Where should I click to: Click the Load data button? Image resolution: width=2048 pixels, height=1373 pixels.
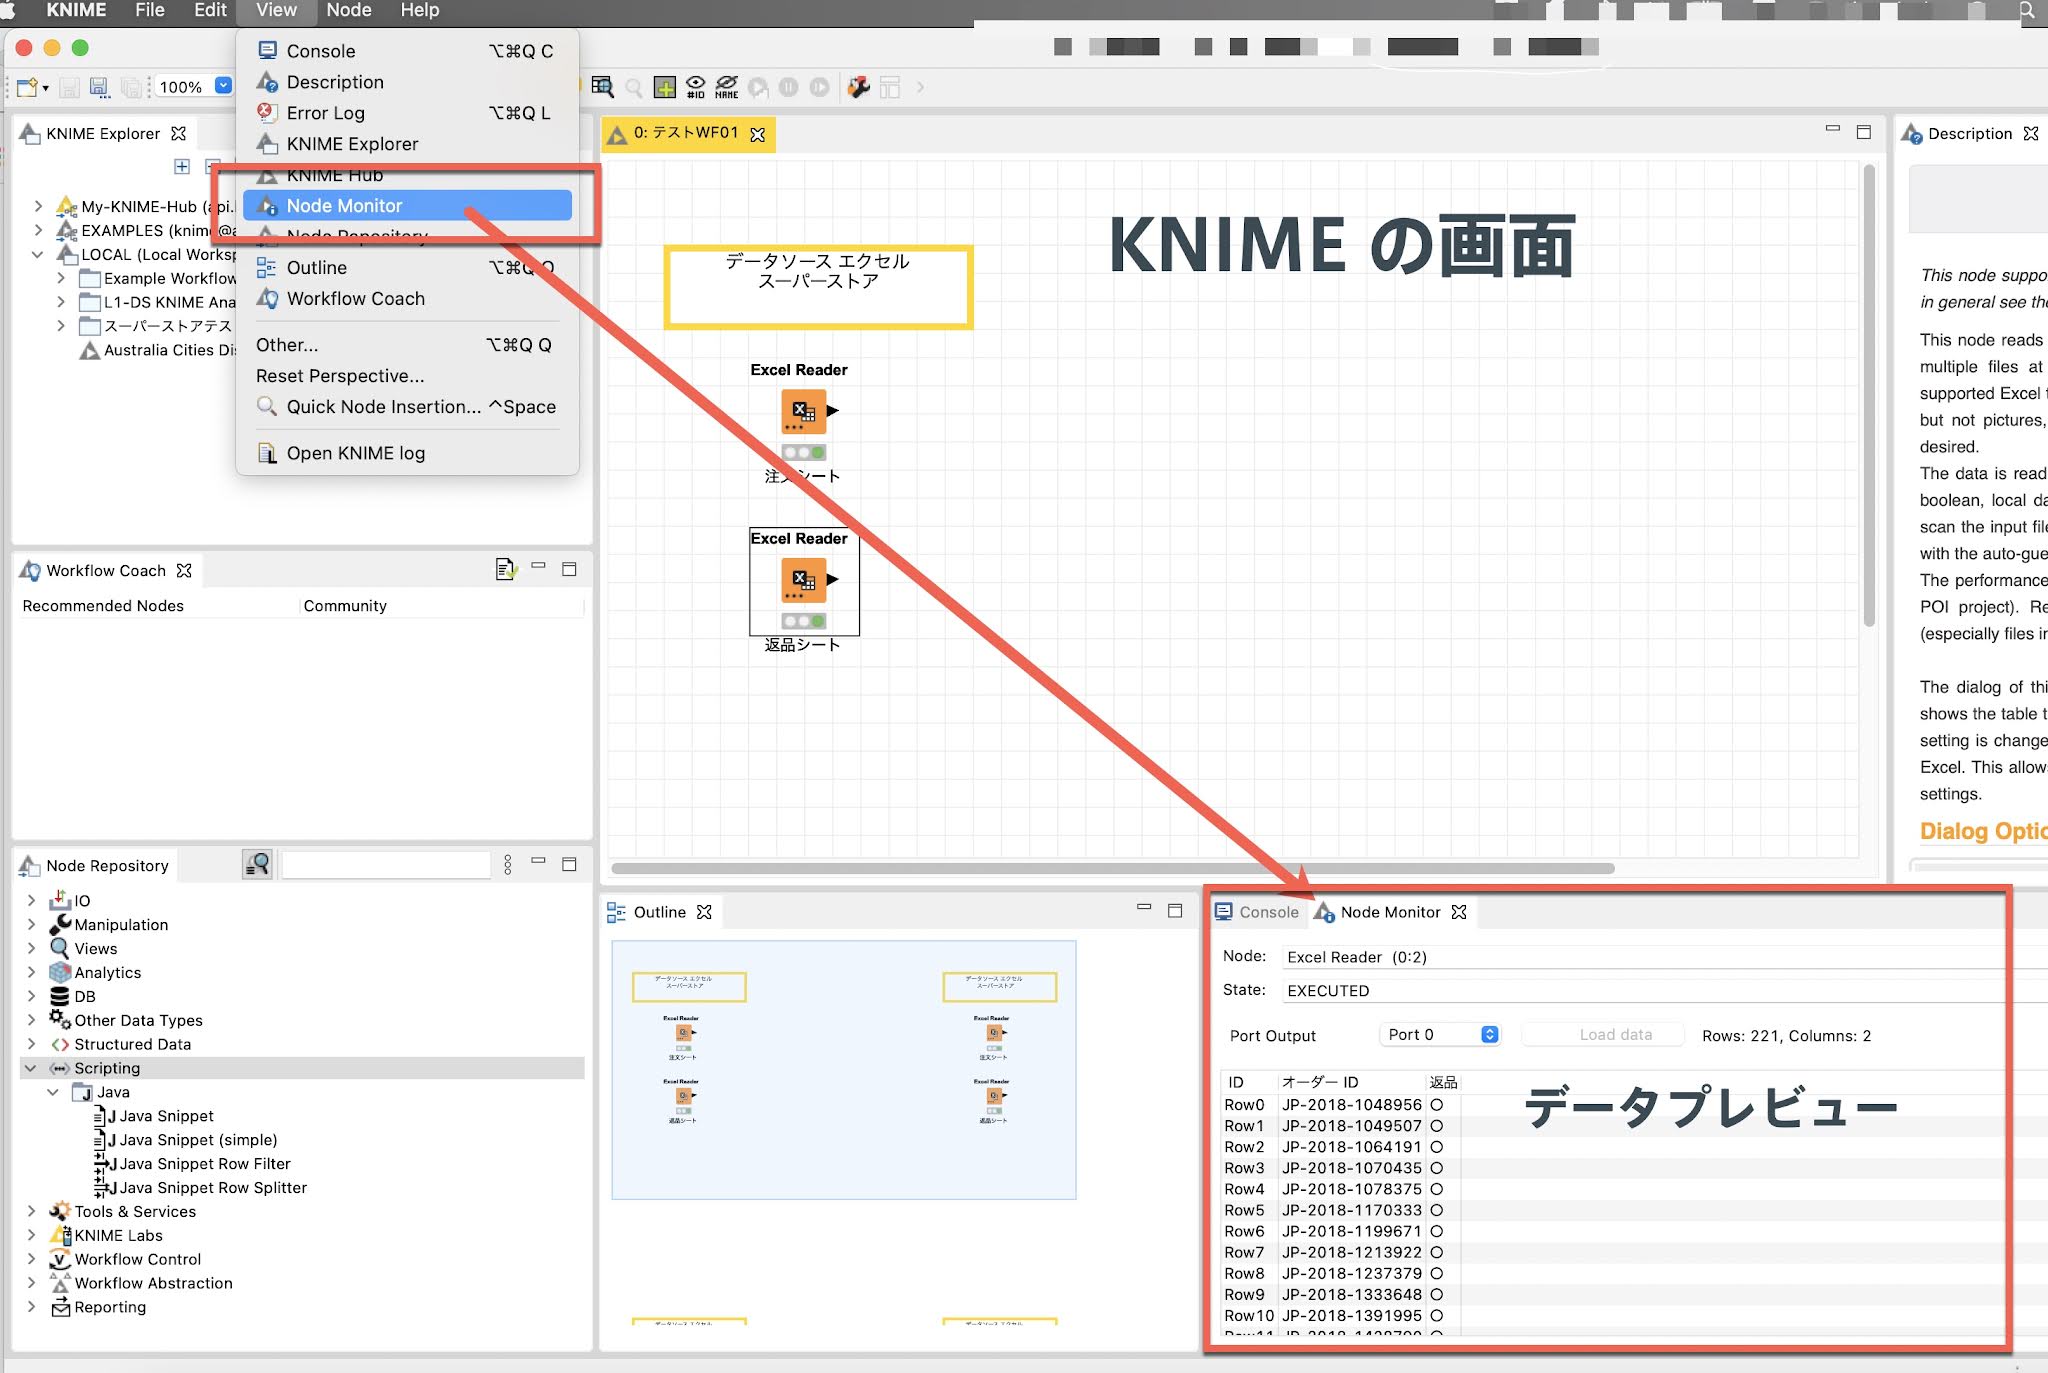tap(1602, 1035)
